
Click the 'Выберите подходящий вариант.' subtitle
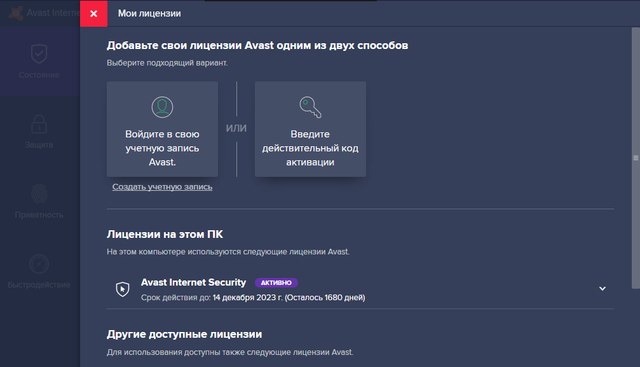(167, 63)
